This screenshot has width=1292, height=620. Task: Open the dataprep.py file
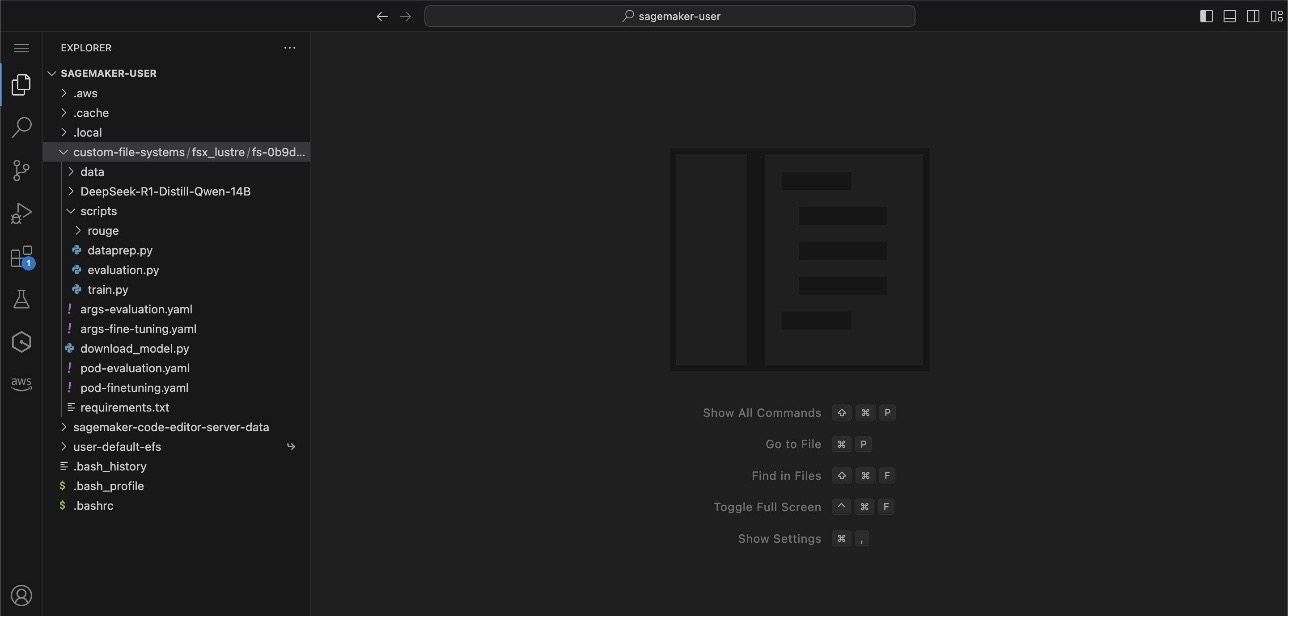click(176, 251)
